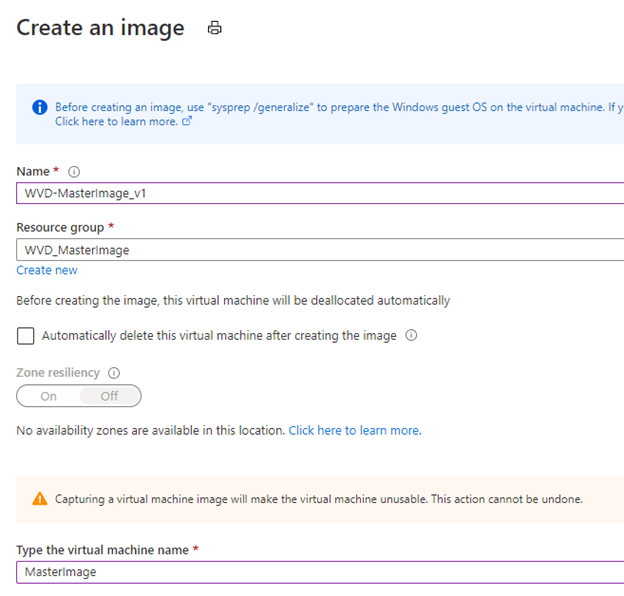Open the Zone resiliency info icon
Screen dimensions: 624x596
(x=114, y=373)
